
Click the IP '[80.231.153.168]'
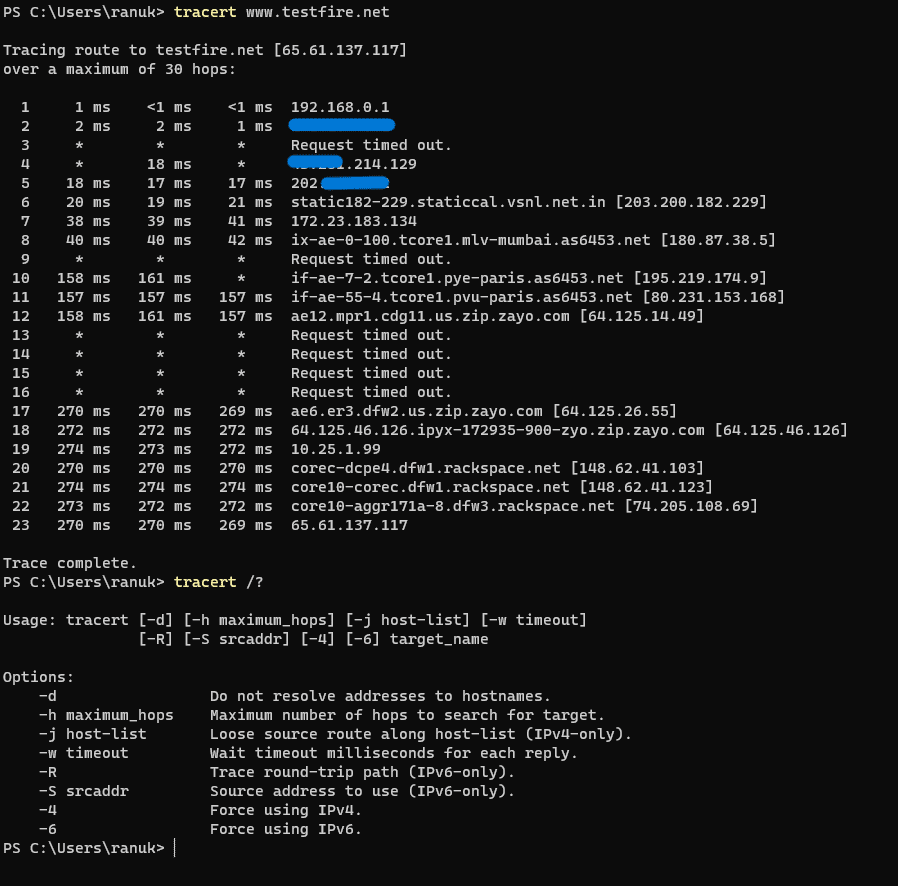713,297
